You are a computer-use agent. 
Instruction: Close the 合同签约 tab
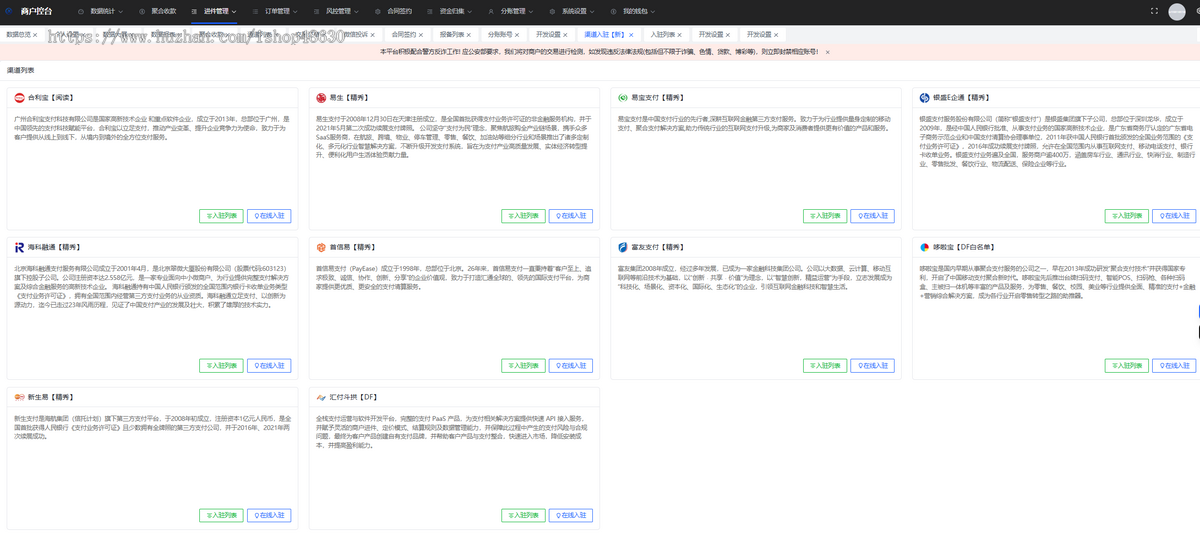(x=420, y=34)
